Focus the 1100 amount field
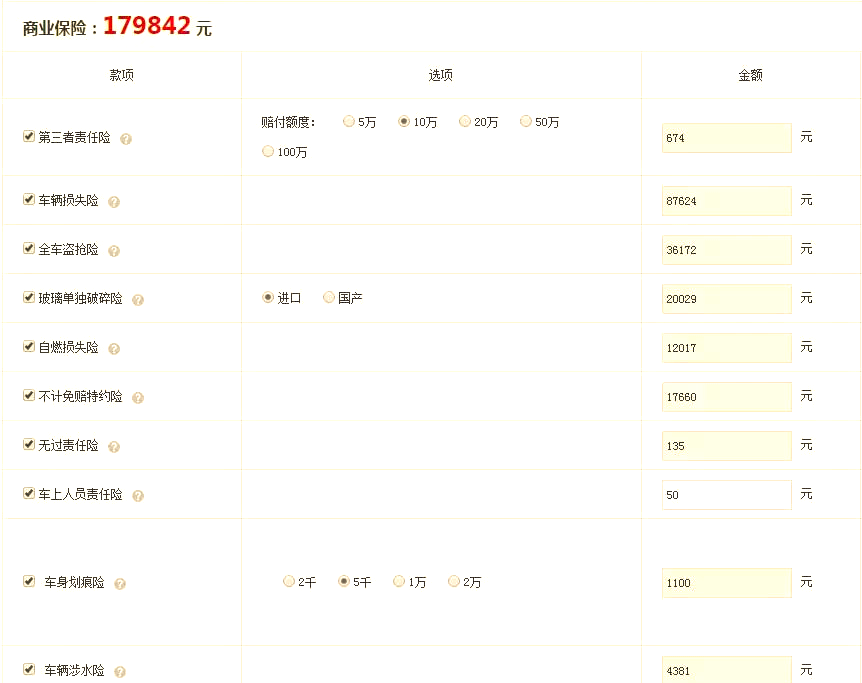 point(727,583)
